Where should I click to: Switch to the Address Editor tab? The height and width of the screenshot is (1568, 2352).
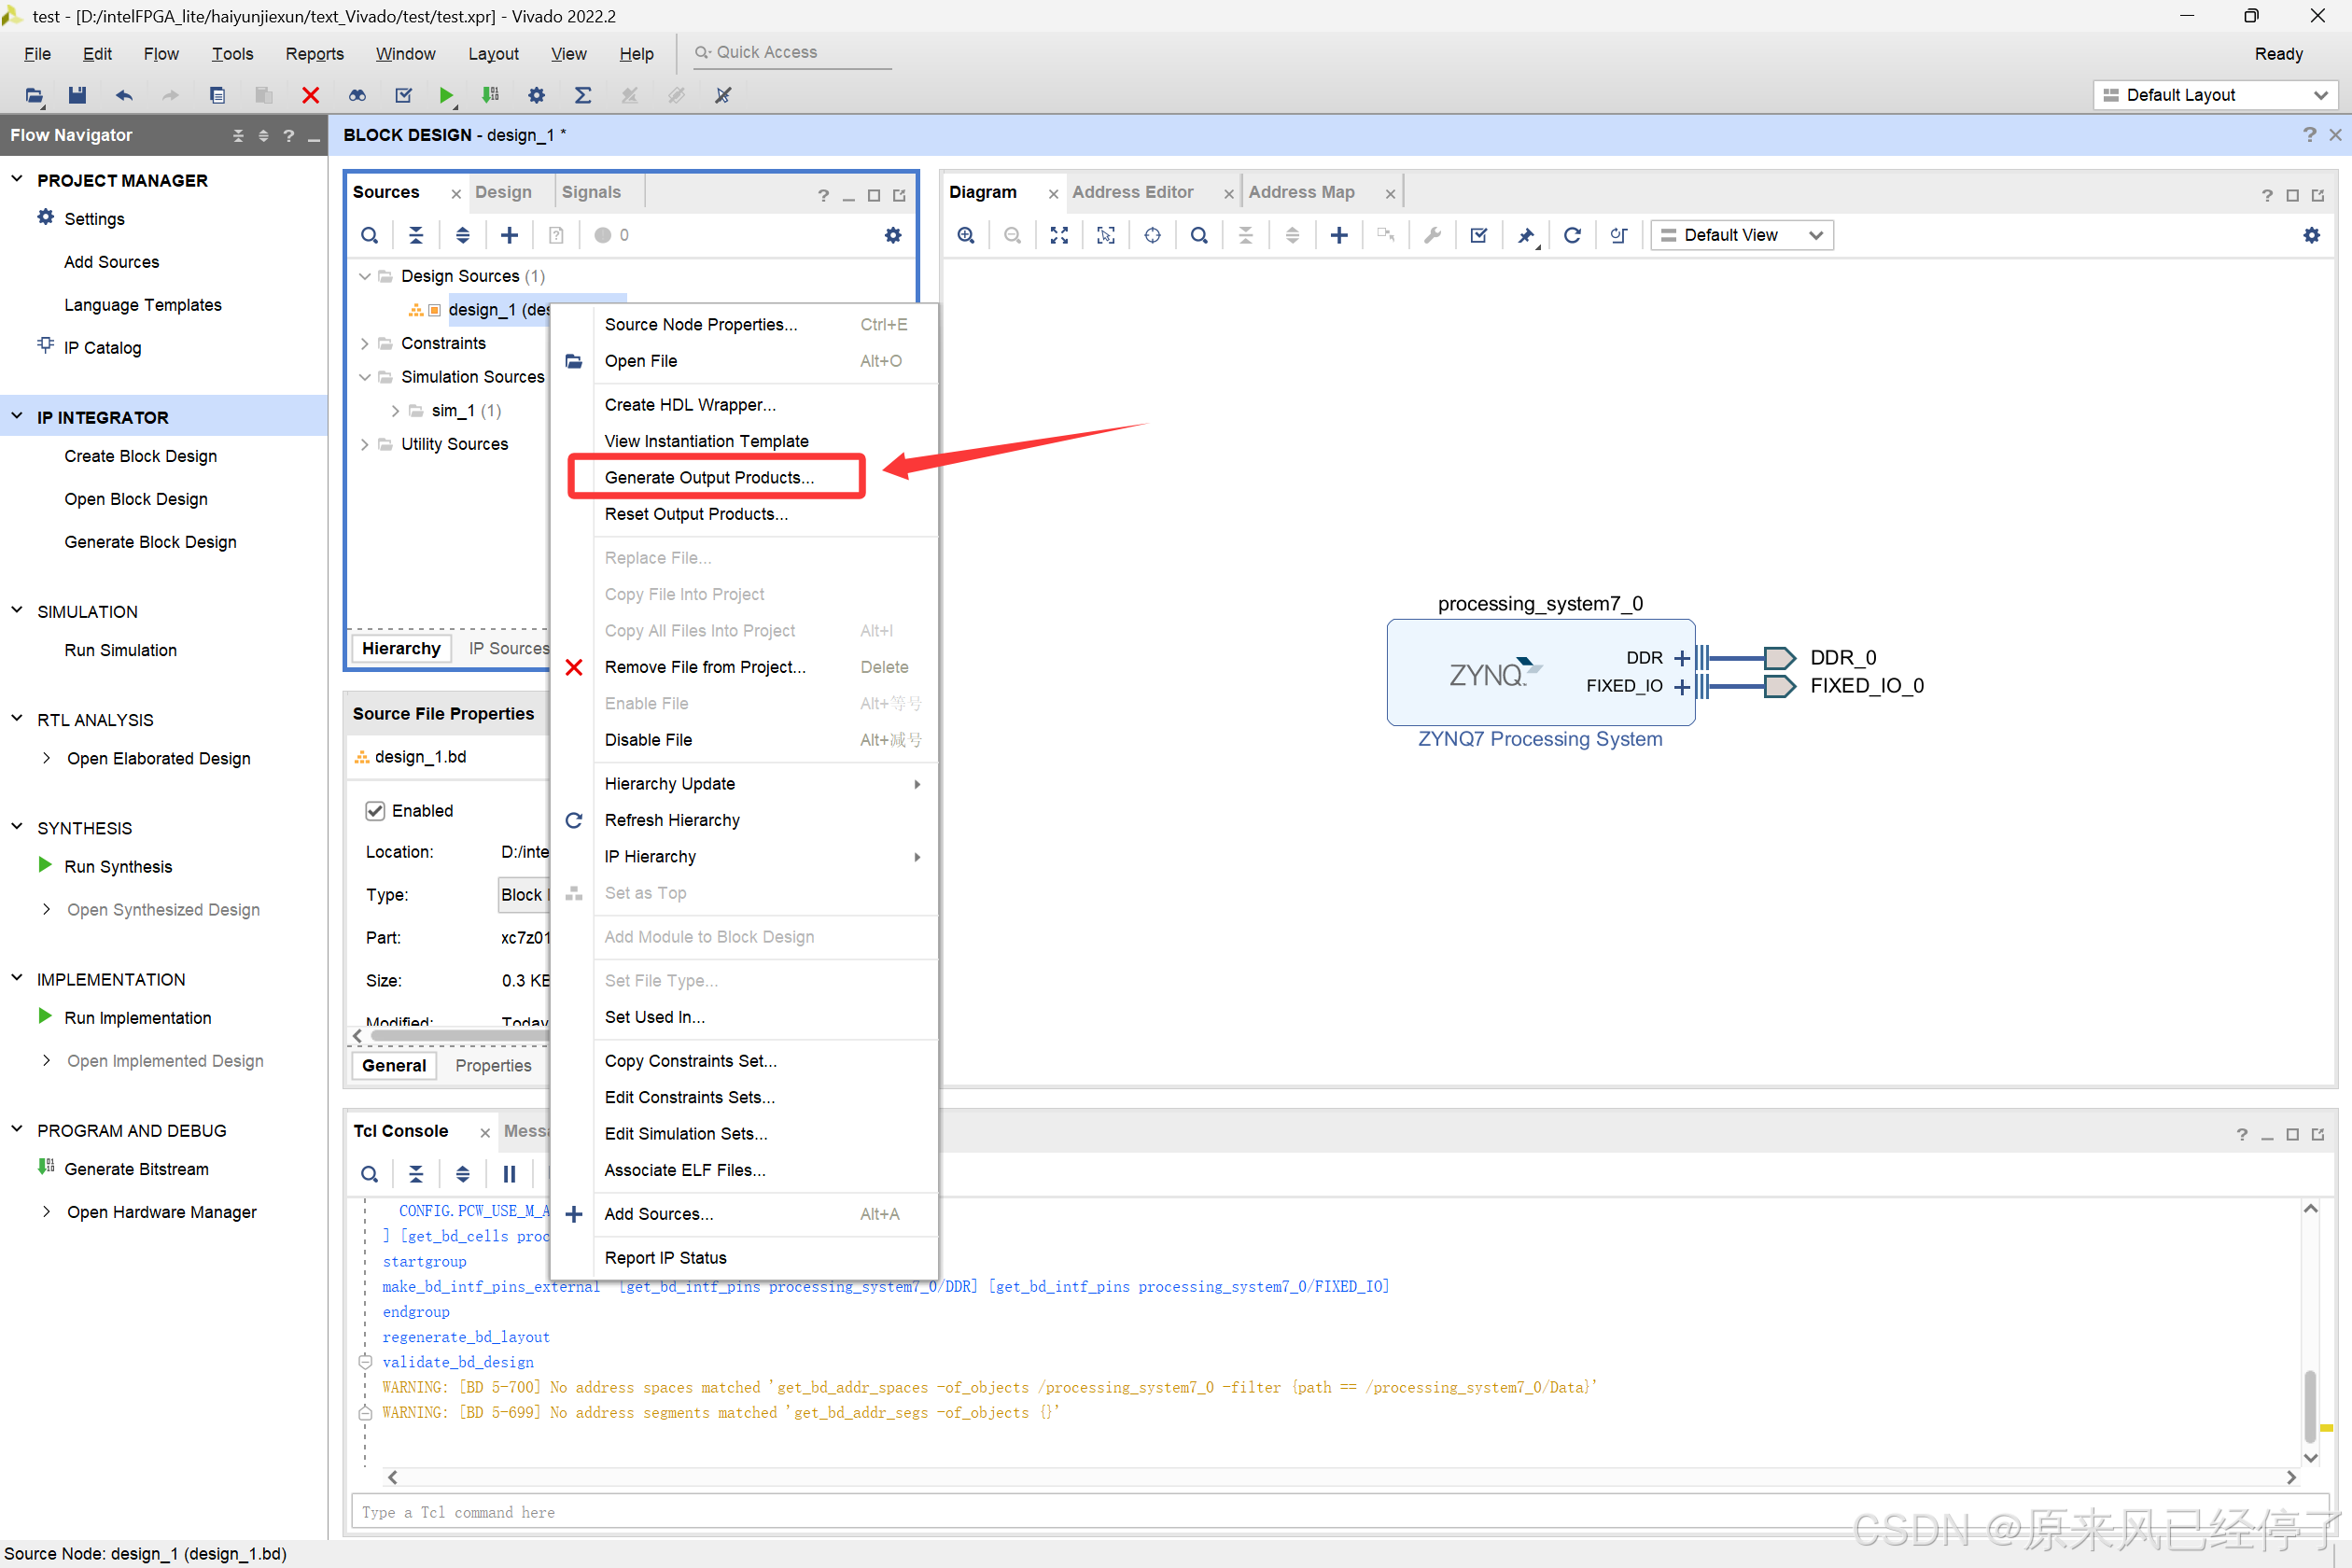pos(1132,192)
